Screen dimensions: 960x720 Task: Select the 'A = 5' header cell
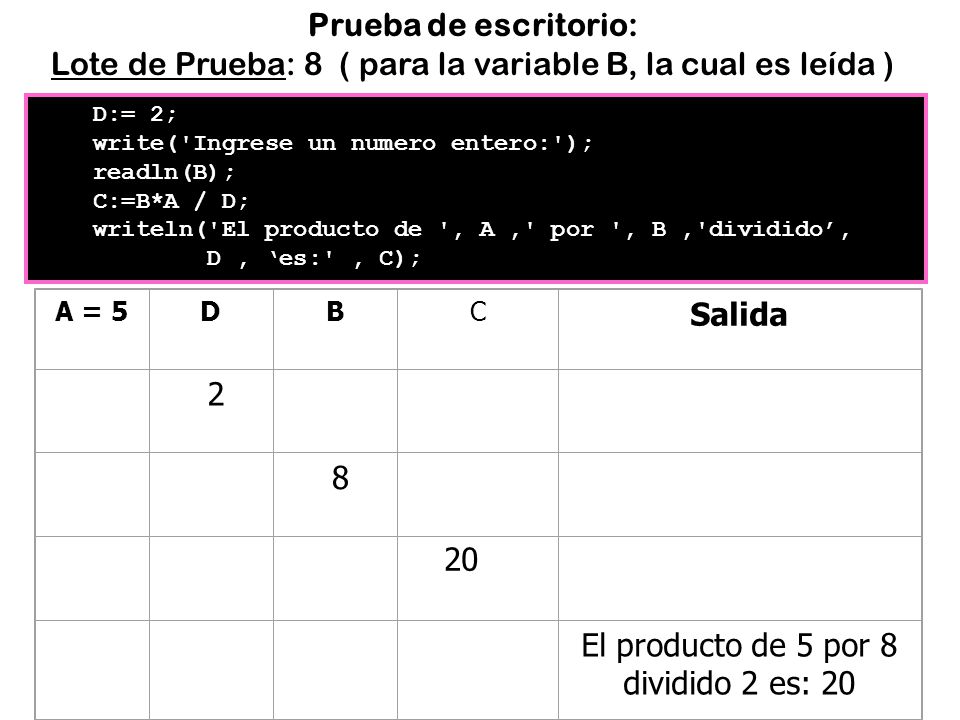point(92,329)
